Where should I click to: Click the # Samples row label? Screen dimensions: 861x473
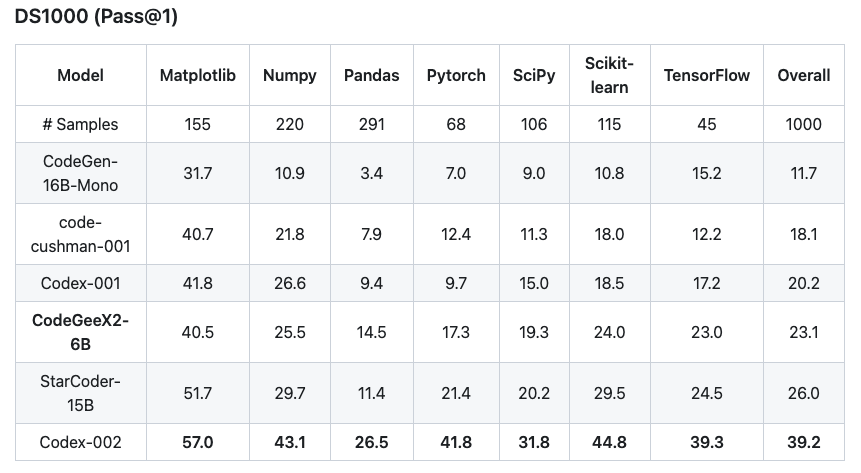tap(80, 124)
